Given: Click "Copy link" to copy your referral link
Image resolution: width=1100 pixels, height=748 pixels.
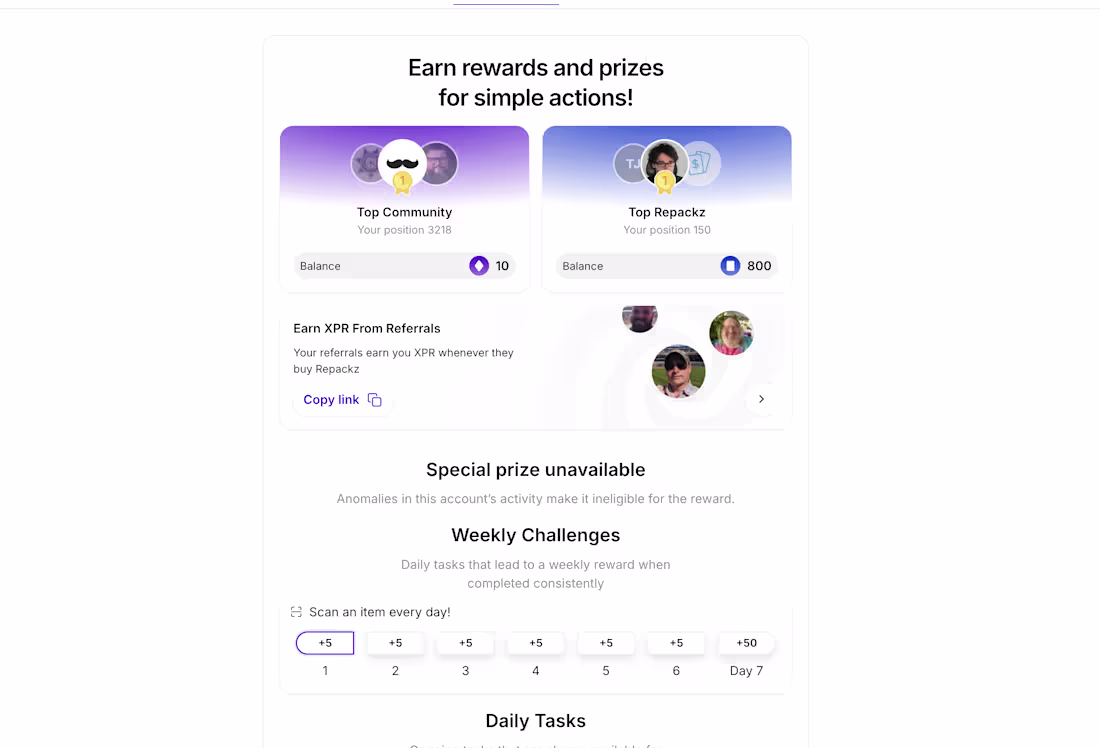Looking at the screenshot, I should pos(331,399).
